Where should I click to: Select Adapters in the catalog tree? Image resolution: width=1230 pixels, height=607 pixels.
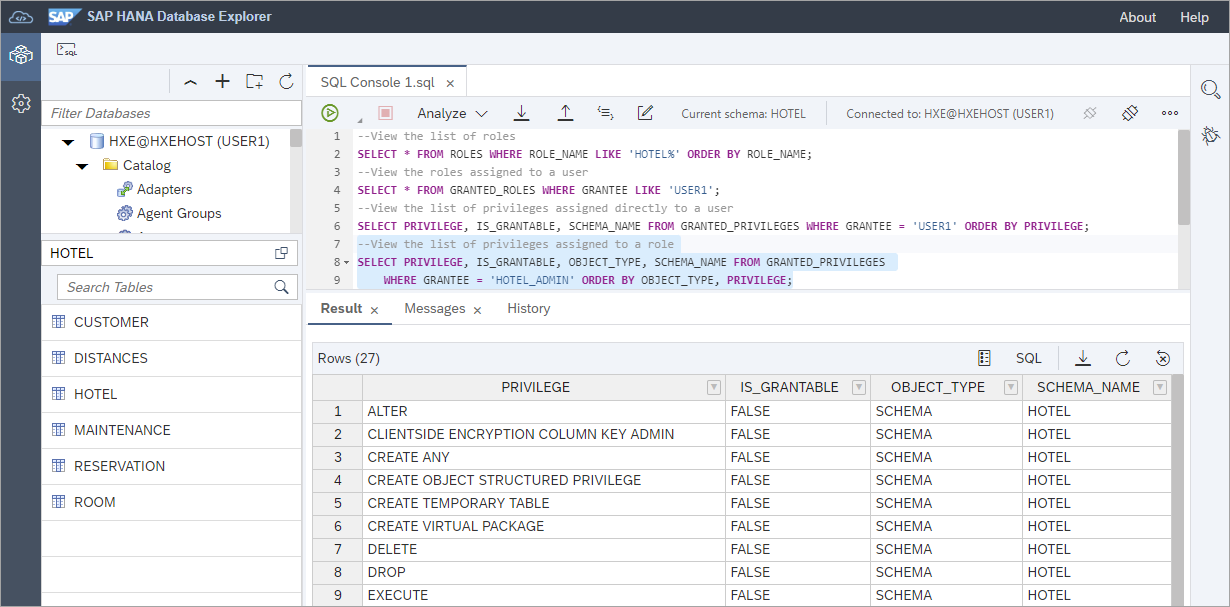165,190
